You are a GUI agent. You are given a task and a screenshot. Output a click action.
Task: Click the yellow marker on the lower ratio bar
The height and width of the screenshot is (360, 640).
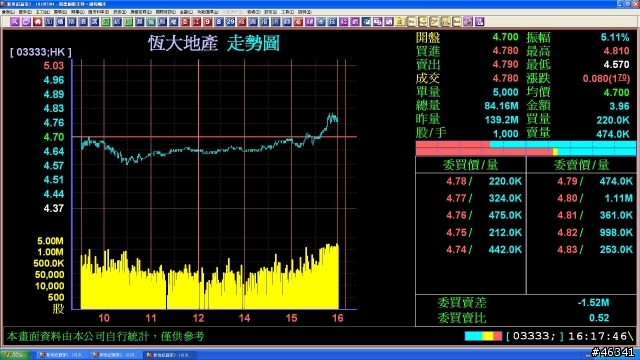555,152
